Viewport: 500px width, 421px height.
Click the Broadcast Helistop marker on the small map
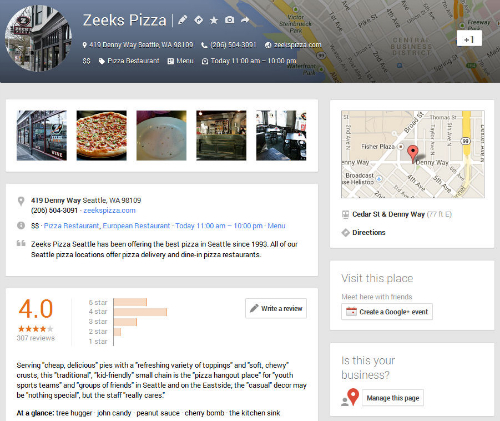[x=379, y=179]
